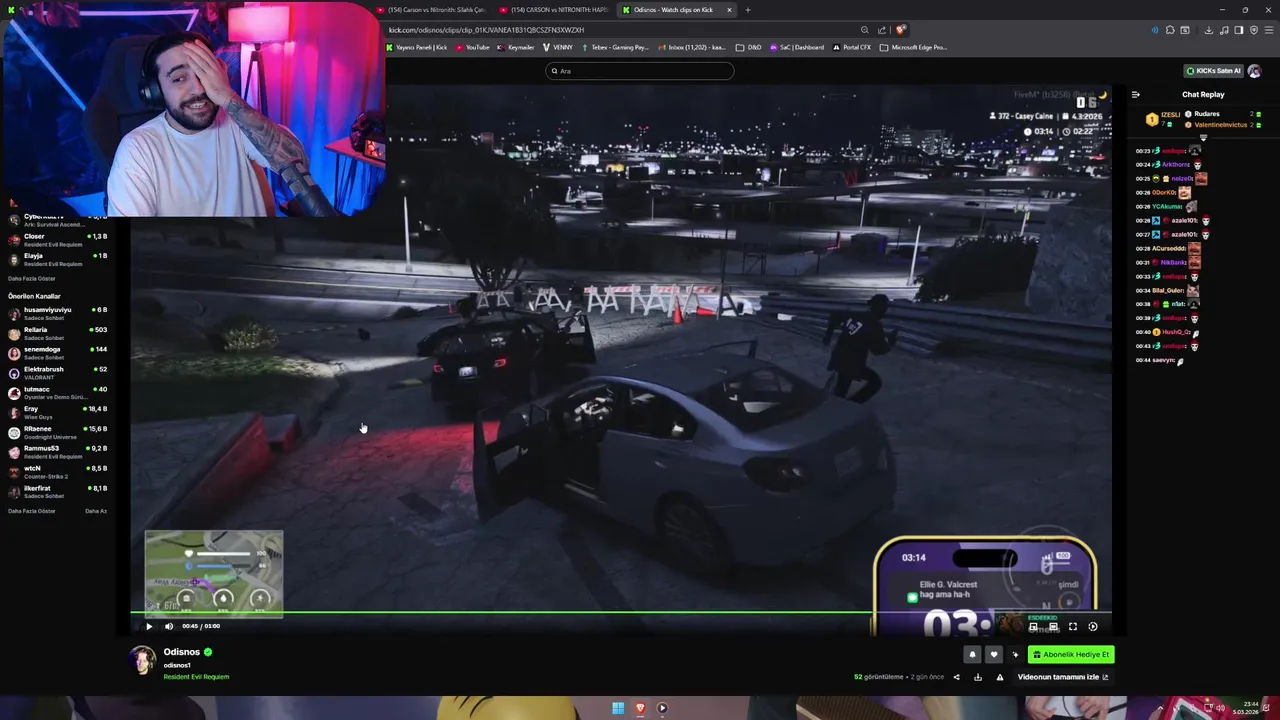This screenshot has width=1280, height=720.
Task: Open the browser hamburger menu
Action: pos(1267,30)
